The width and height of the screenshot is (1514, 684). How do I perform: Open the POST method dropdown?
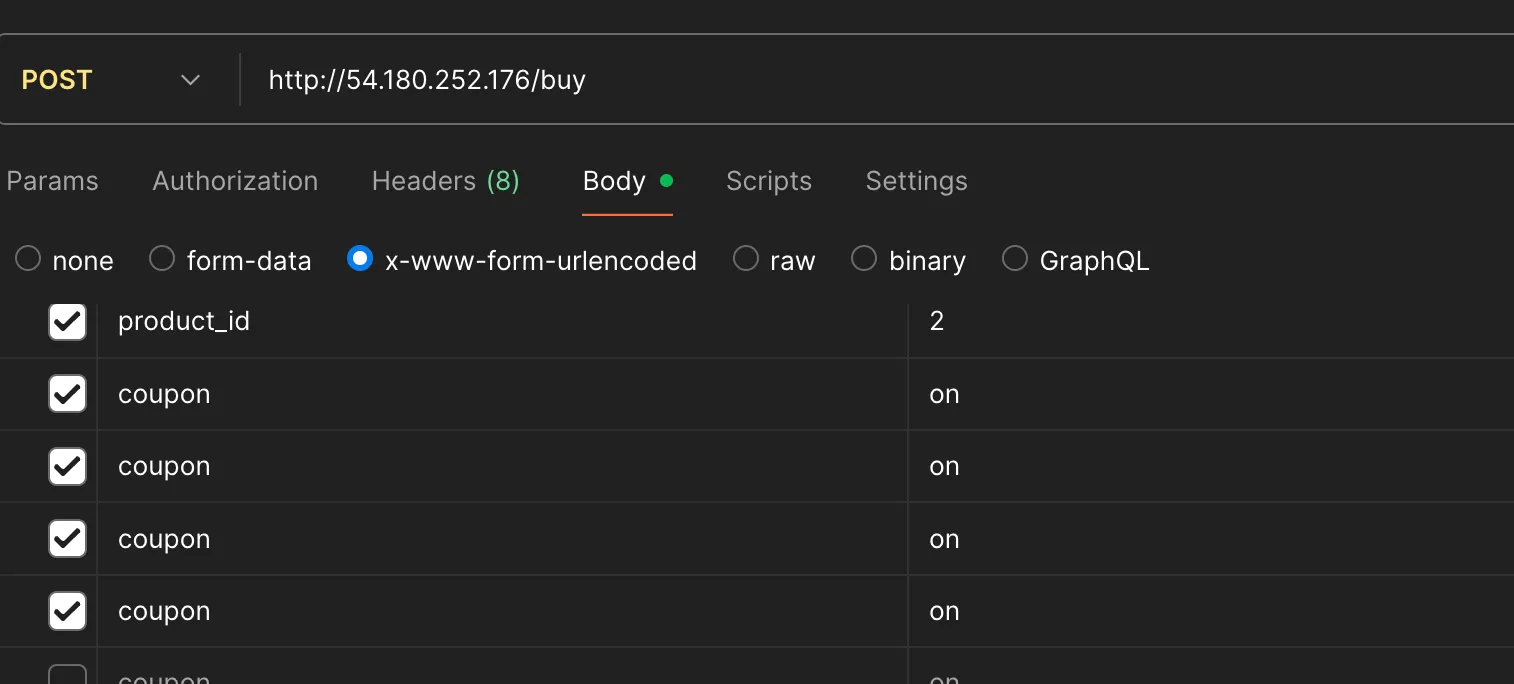(x=110, y=80)
